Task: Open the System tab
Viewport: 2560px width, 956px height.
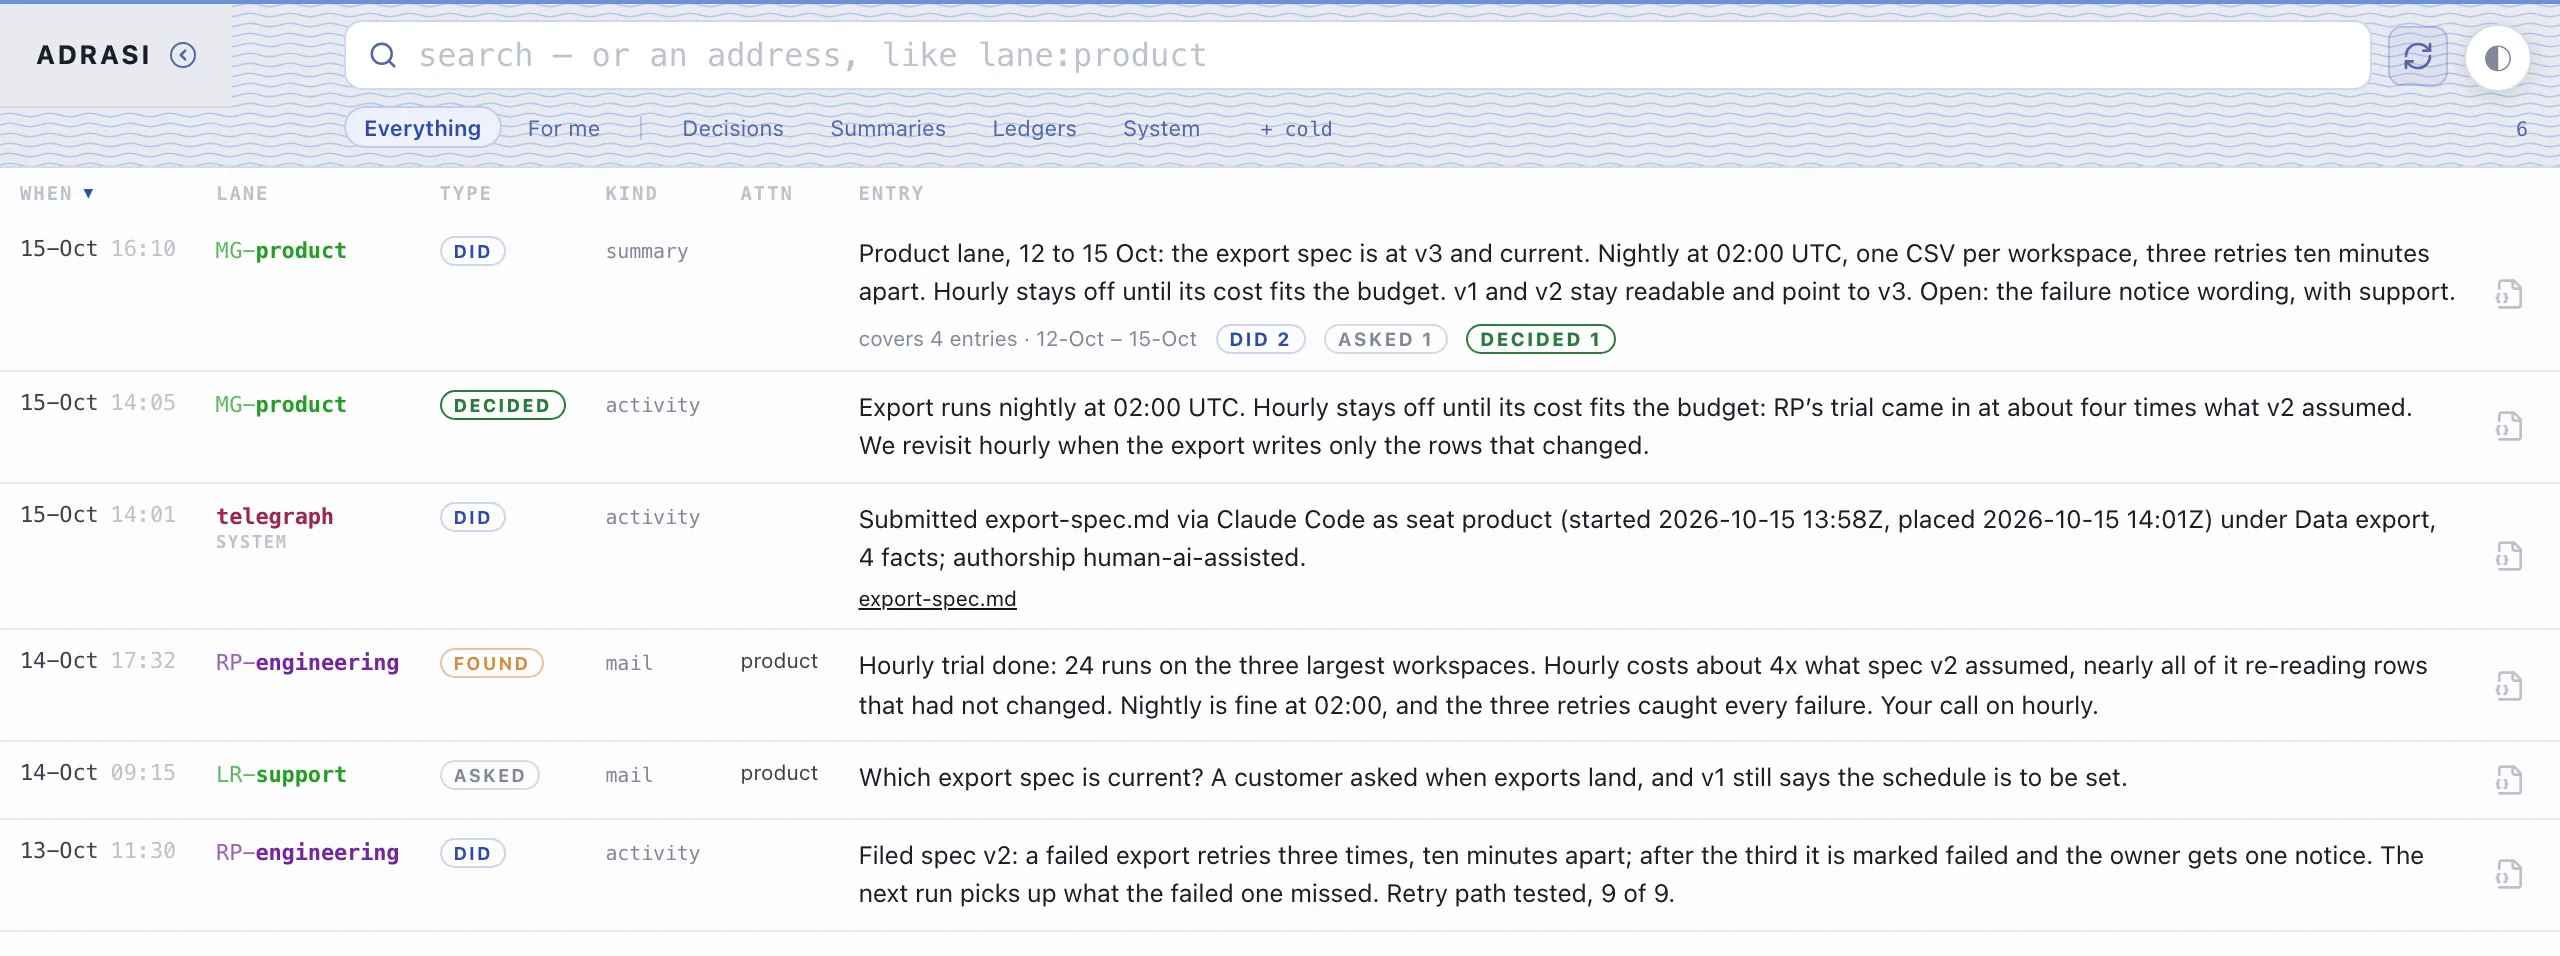Action: click(x=1161, y=128)
